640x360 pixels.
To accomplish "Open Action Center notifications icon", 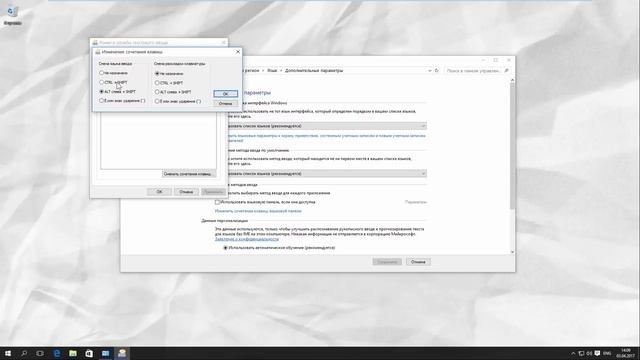I will coord(598,353).
